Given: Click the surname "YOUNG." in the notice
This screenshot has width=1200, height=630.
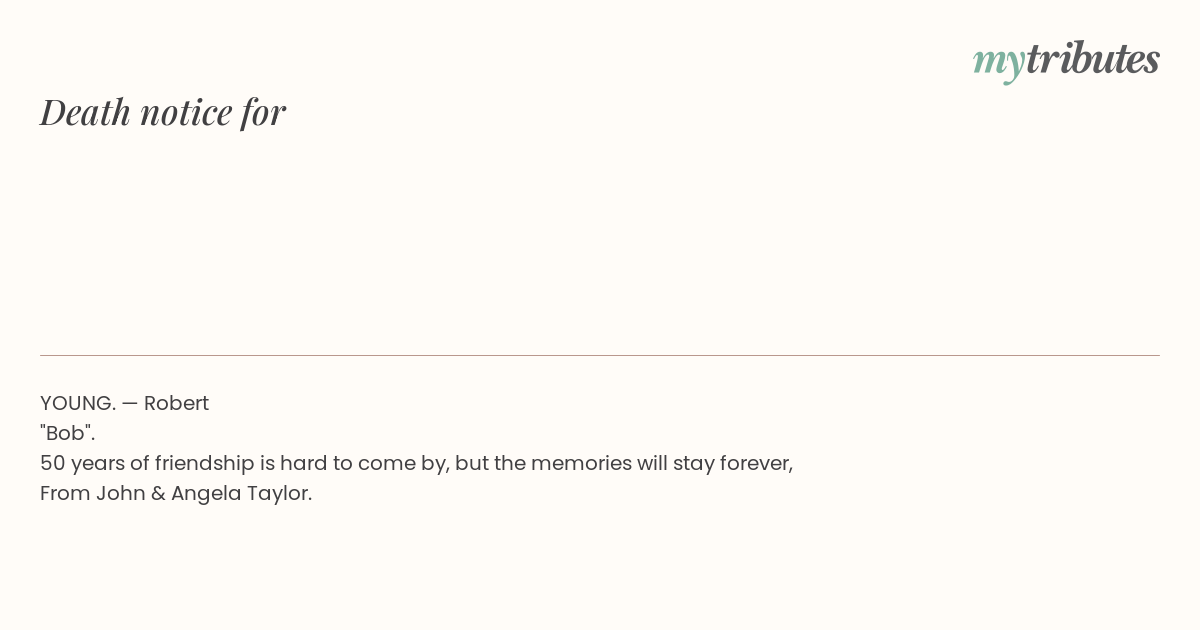Looking at the screenshot, I should coord(78,403).
